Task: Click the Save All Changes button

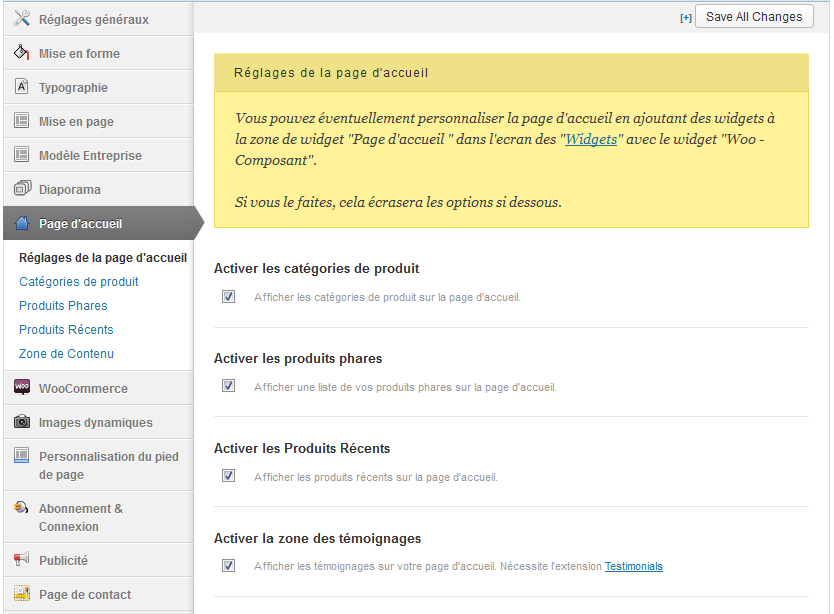Action: 753,17
